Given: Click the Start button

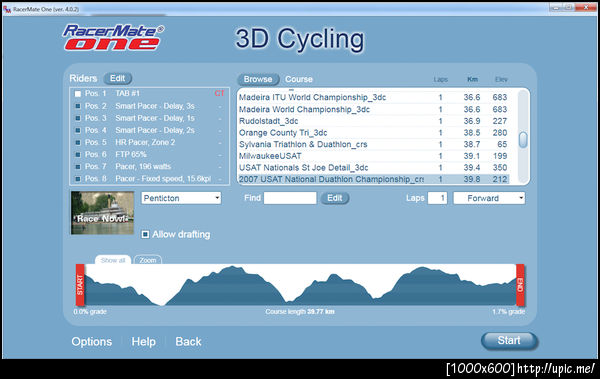Looking at the screenshot, I should coord(509,340).
